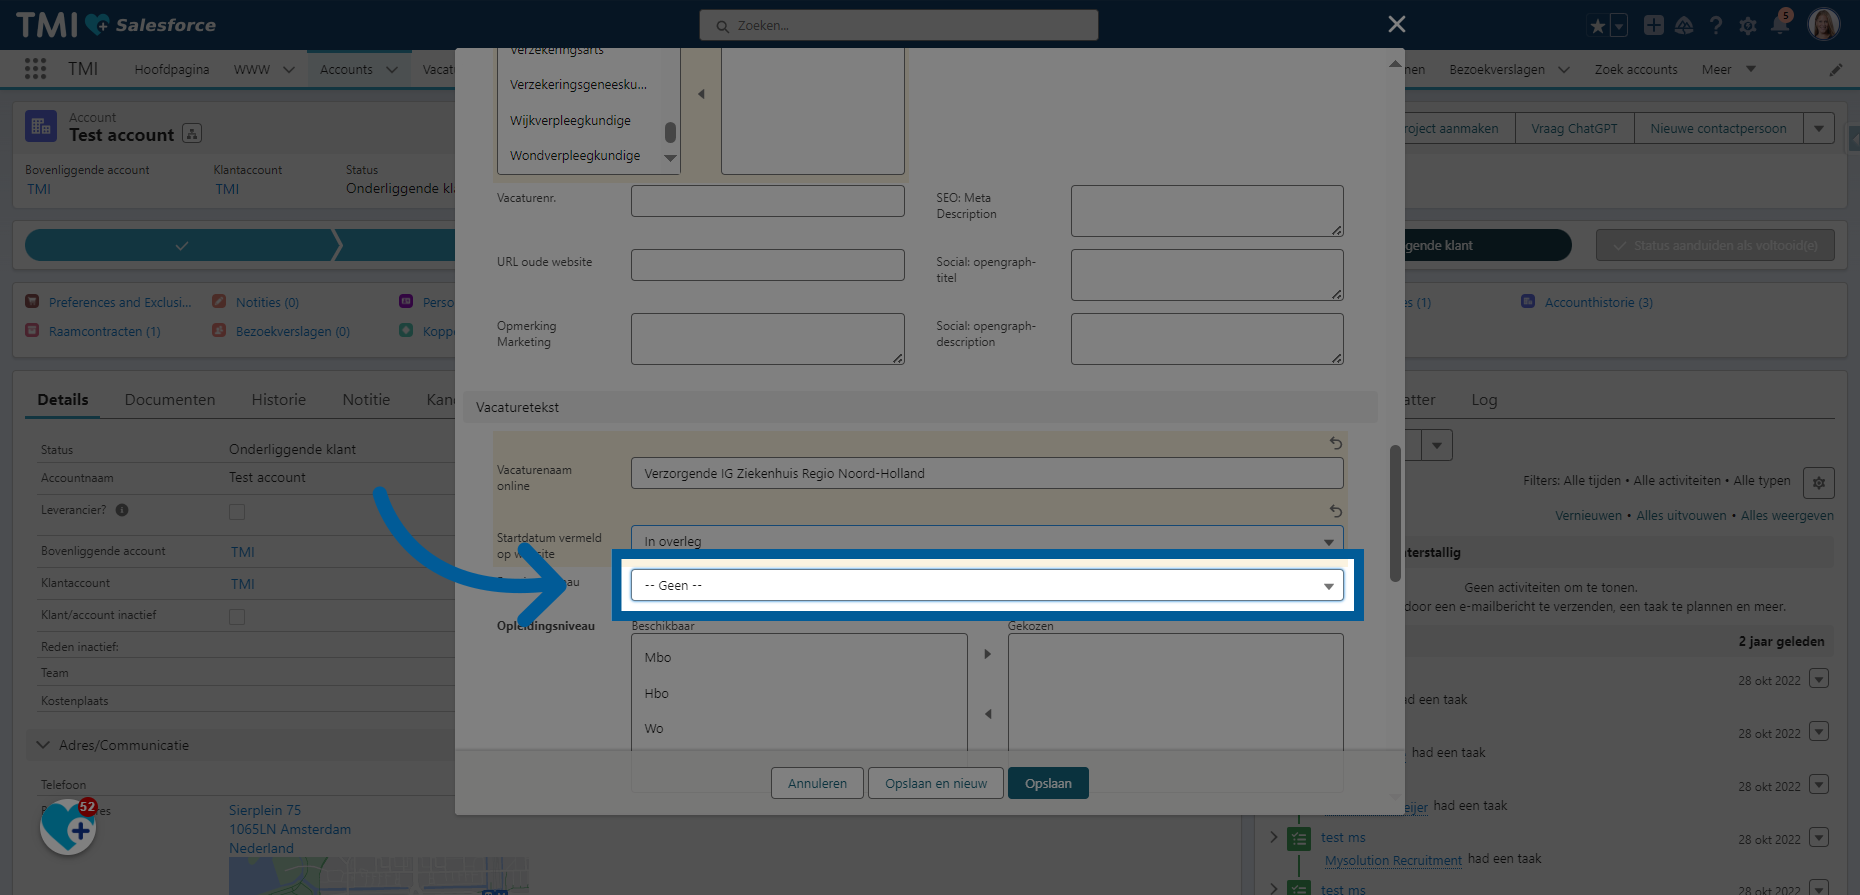This screenshot has height=895, width=1860.
Task: Go to Hoofdpagina in navigation bar
Action: [x=172, y=69]
